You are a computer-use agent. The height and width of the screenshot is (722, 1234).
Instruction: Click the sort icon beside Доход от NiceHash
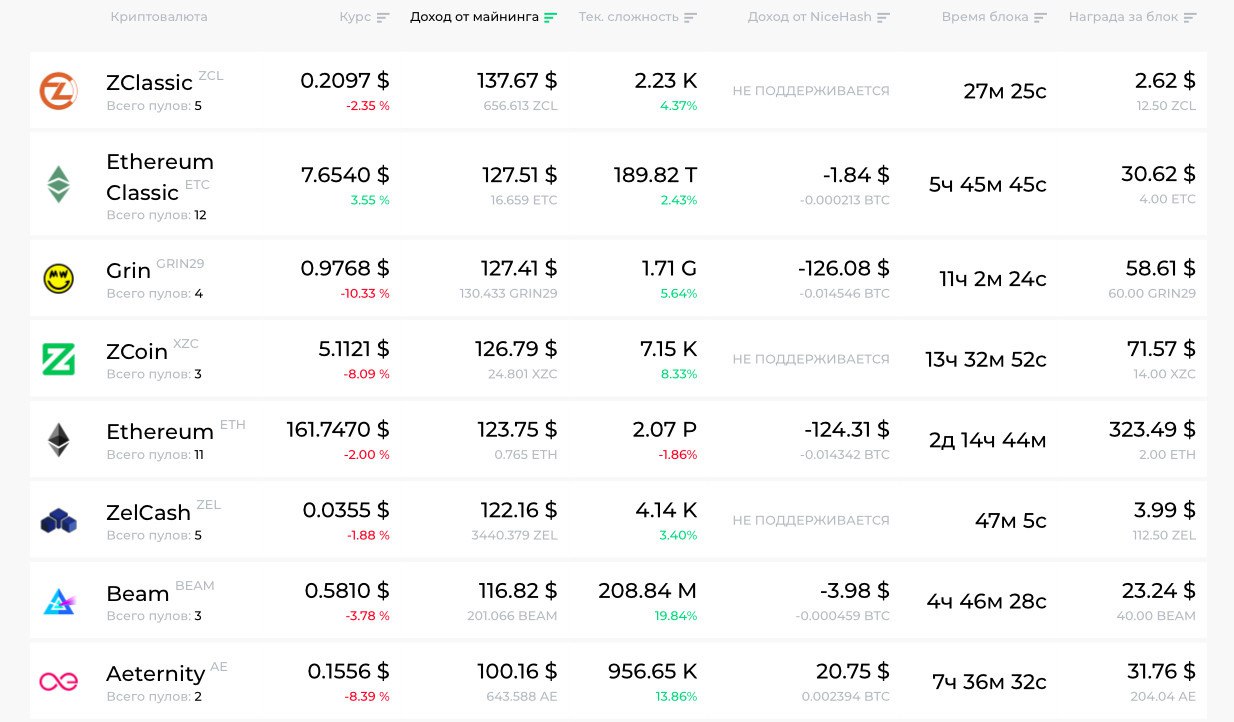click(x=883, y=18)
